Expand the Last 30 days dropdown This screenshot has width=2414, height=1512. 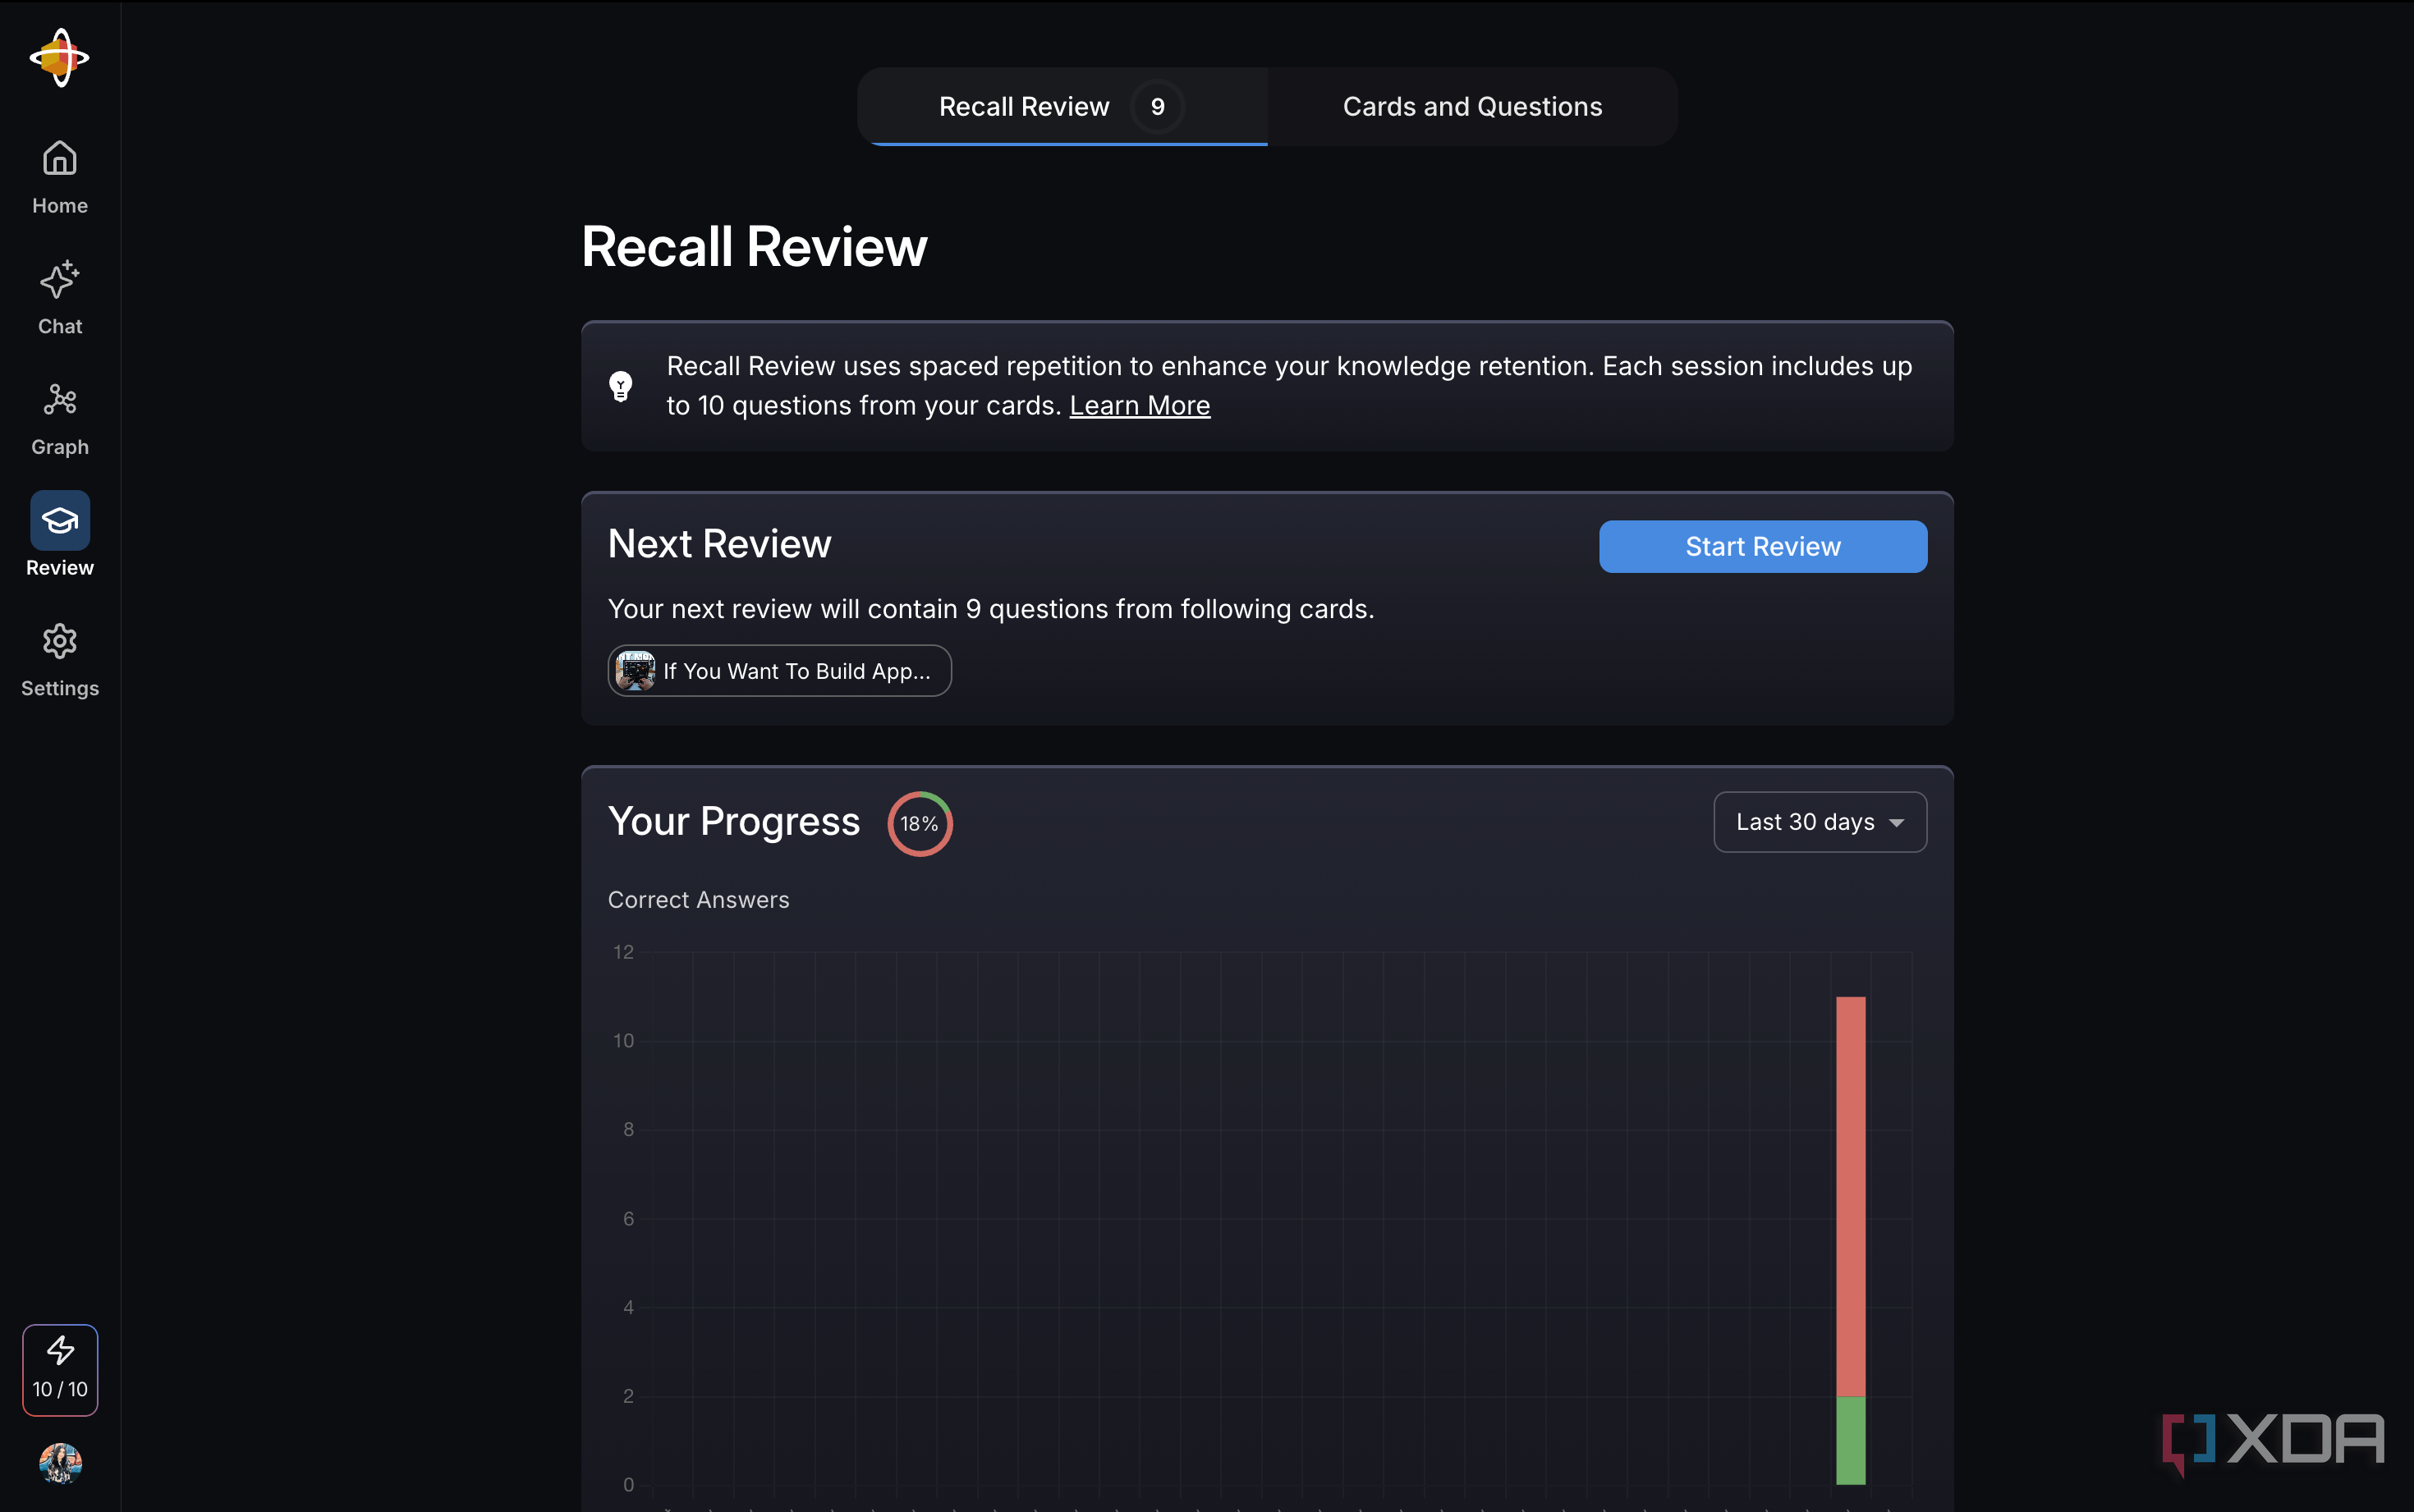[x=1819, y=822]
